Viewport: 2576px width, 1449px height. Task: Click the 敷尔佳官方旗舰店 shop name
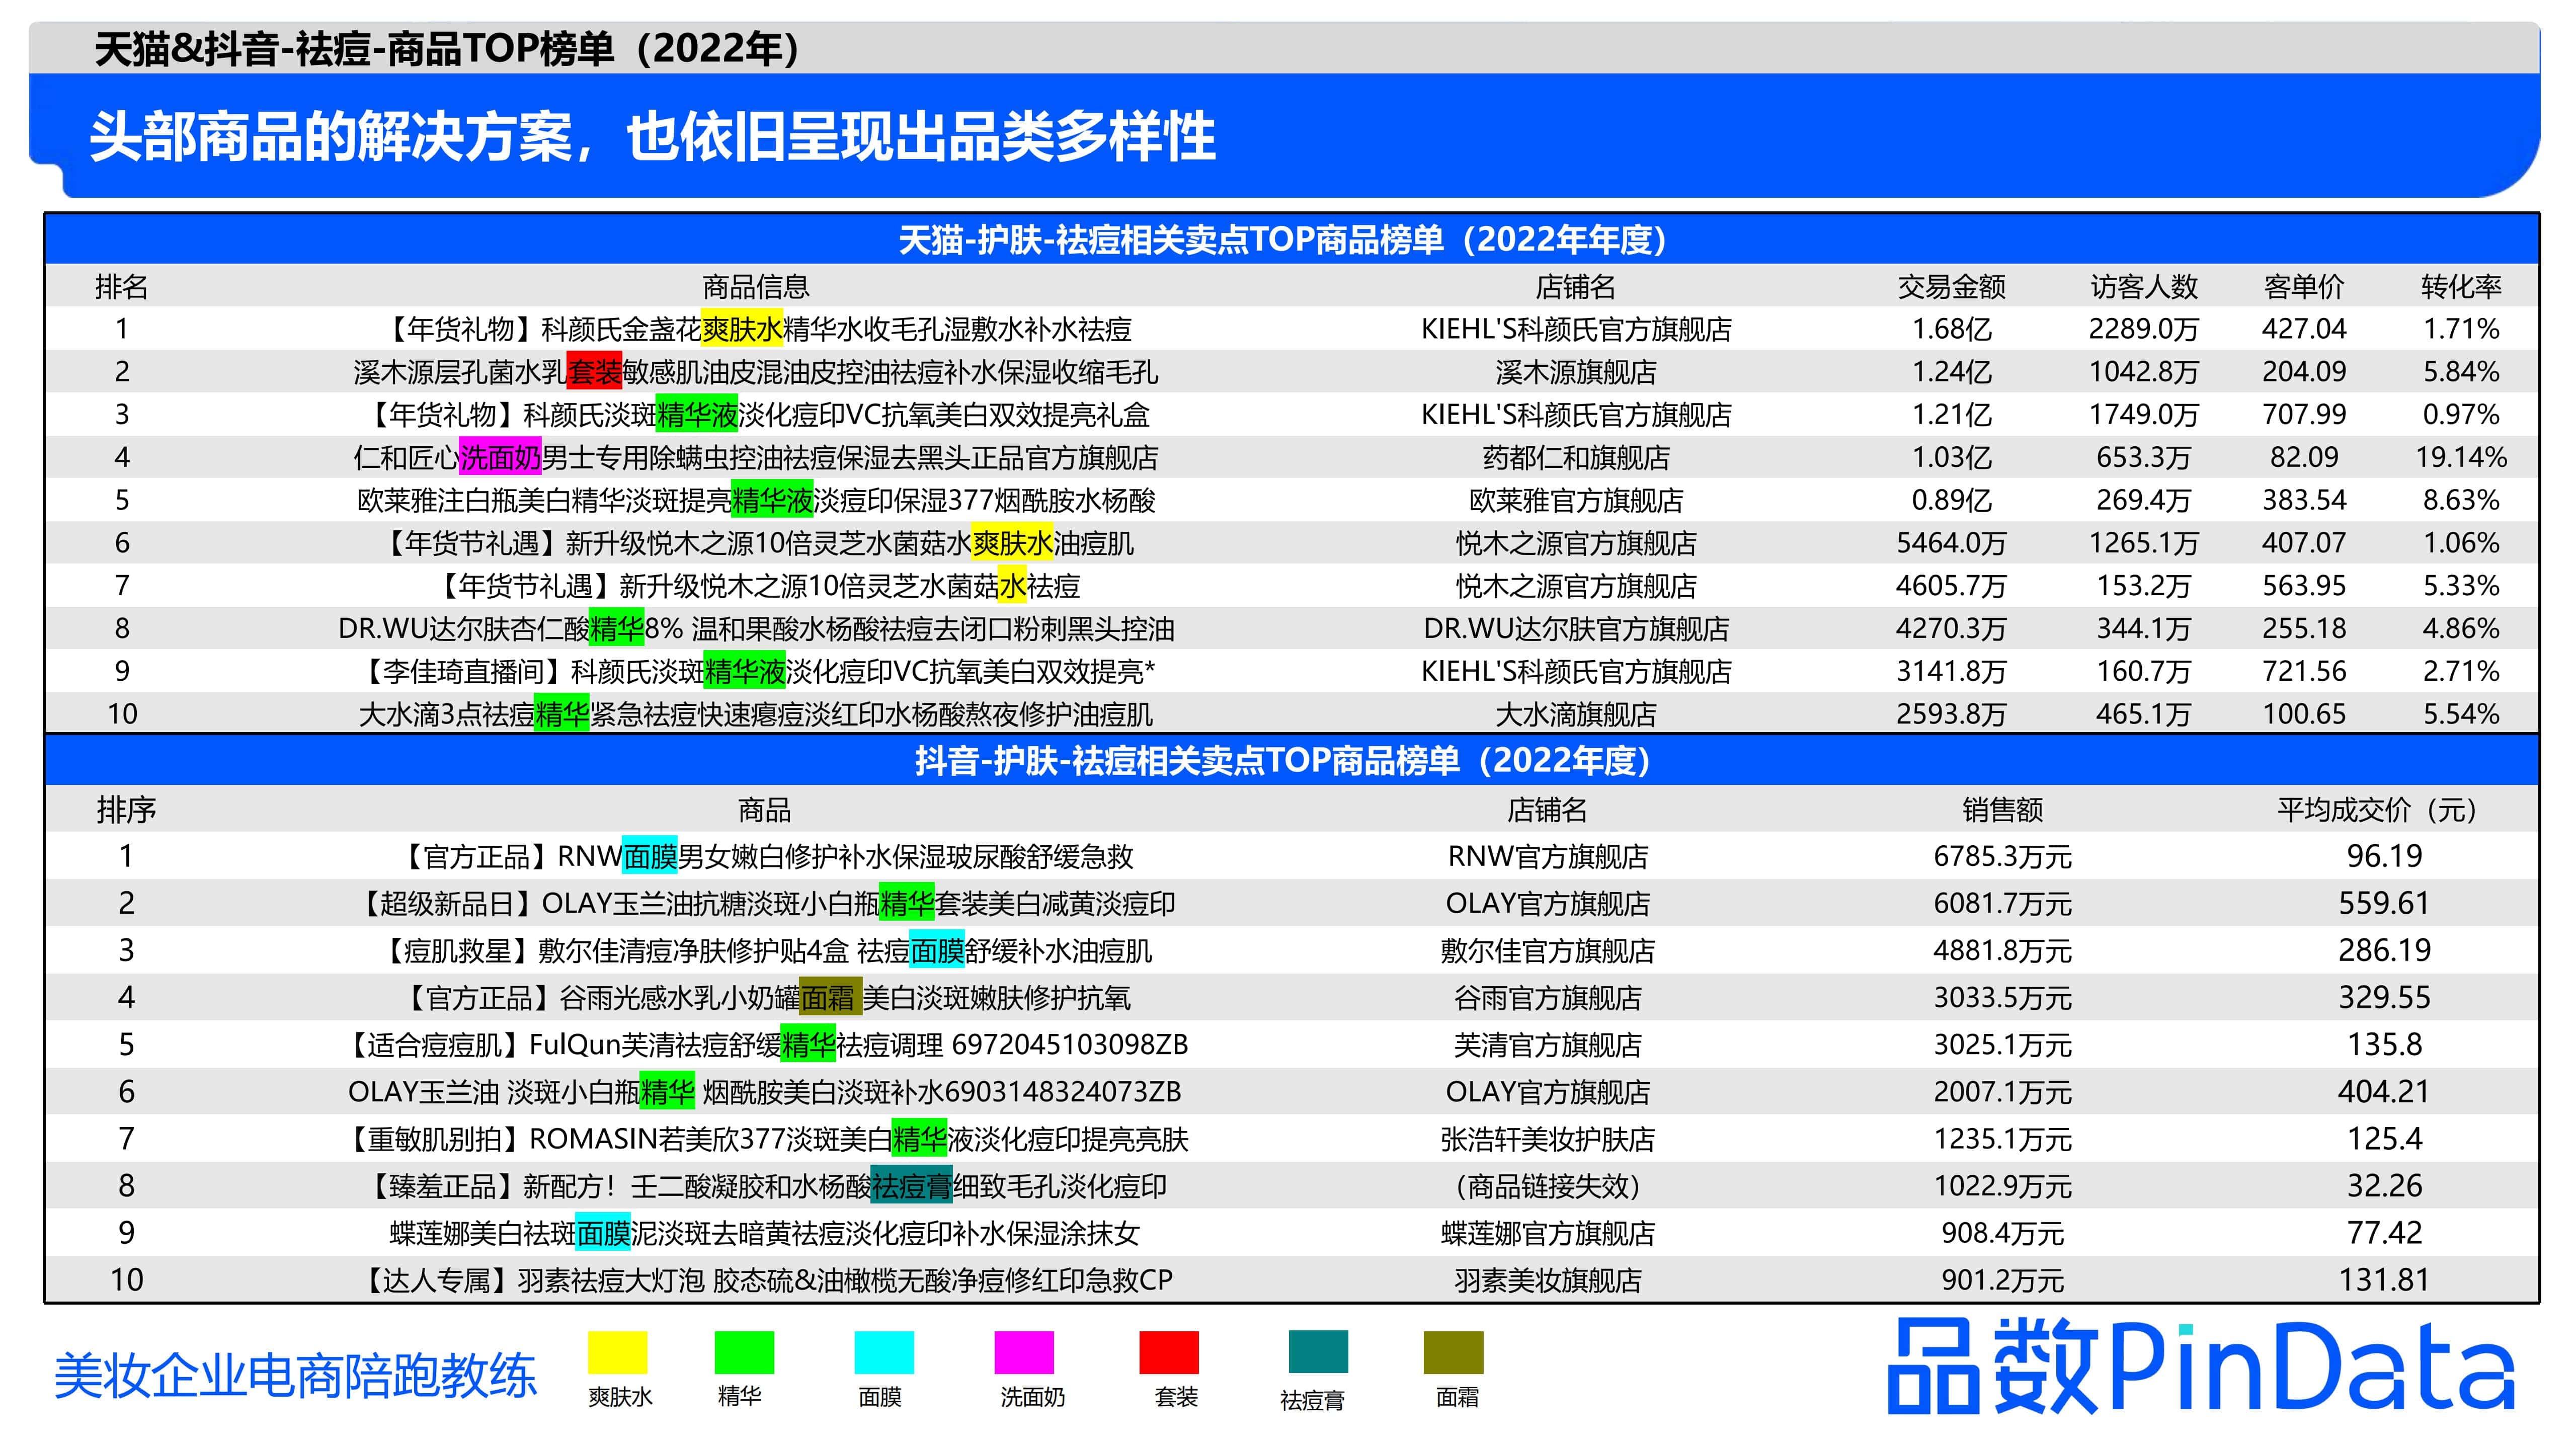[1548, 950]
